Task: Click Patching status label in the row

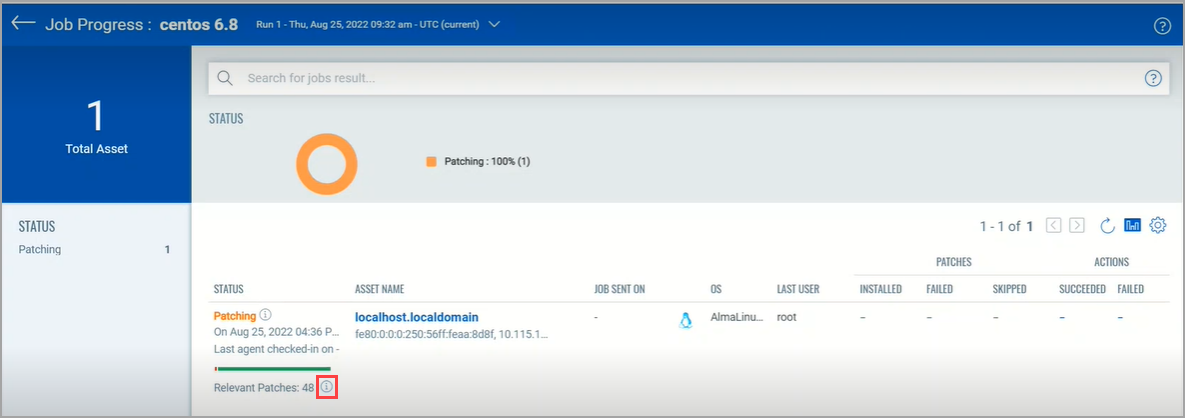Action: point(235,316)
